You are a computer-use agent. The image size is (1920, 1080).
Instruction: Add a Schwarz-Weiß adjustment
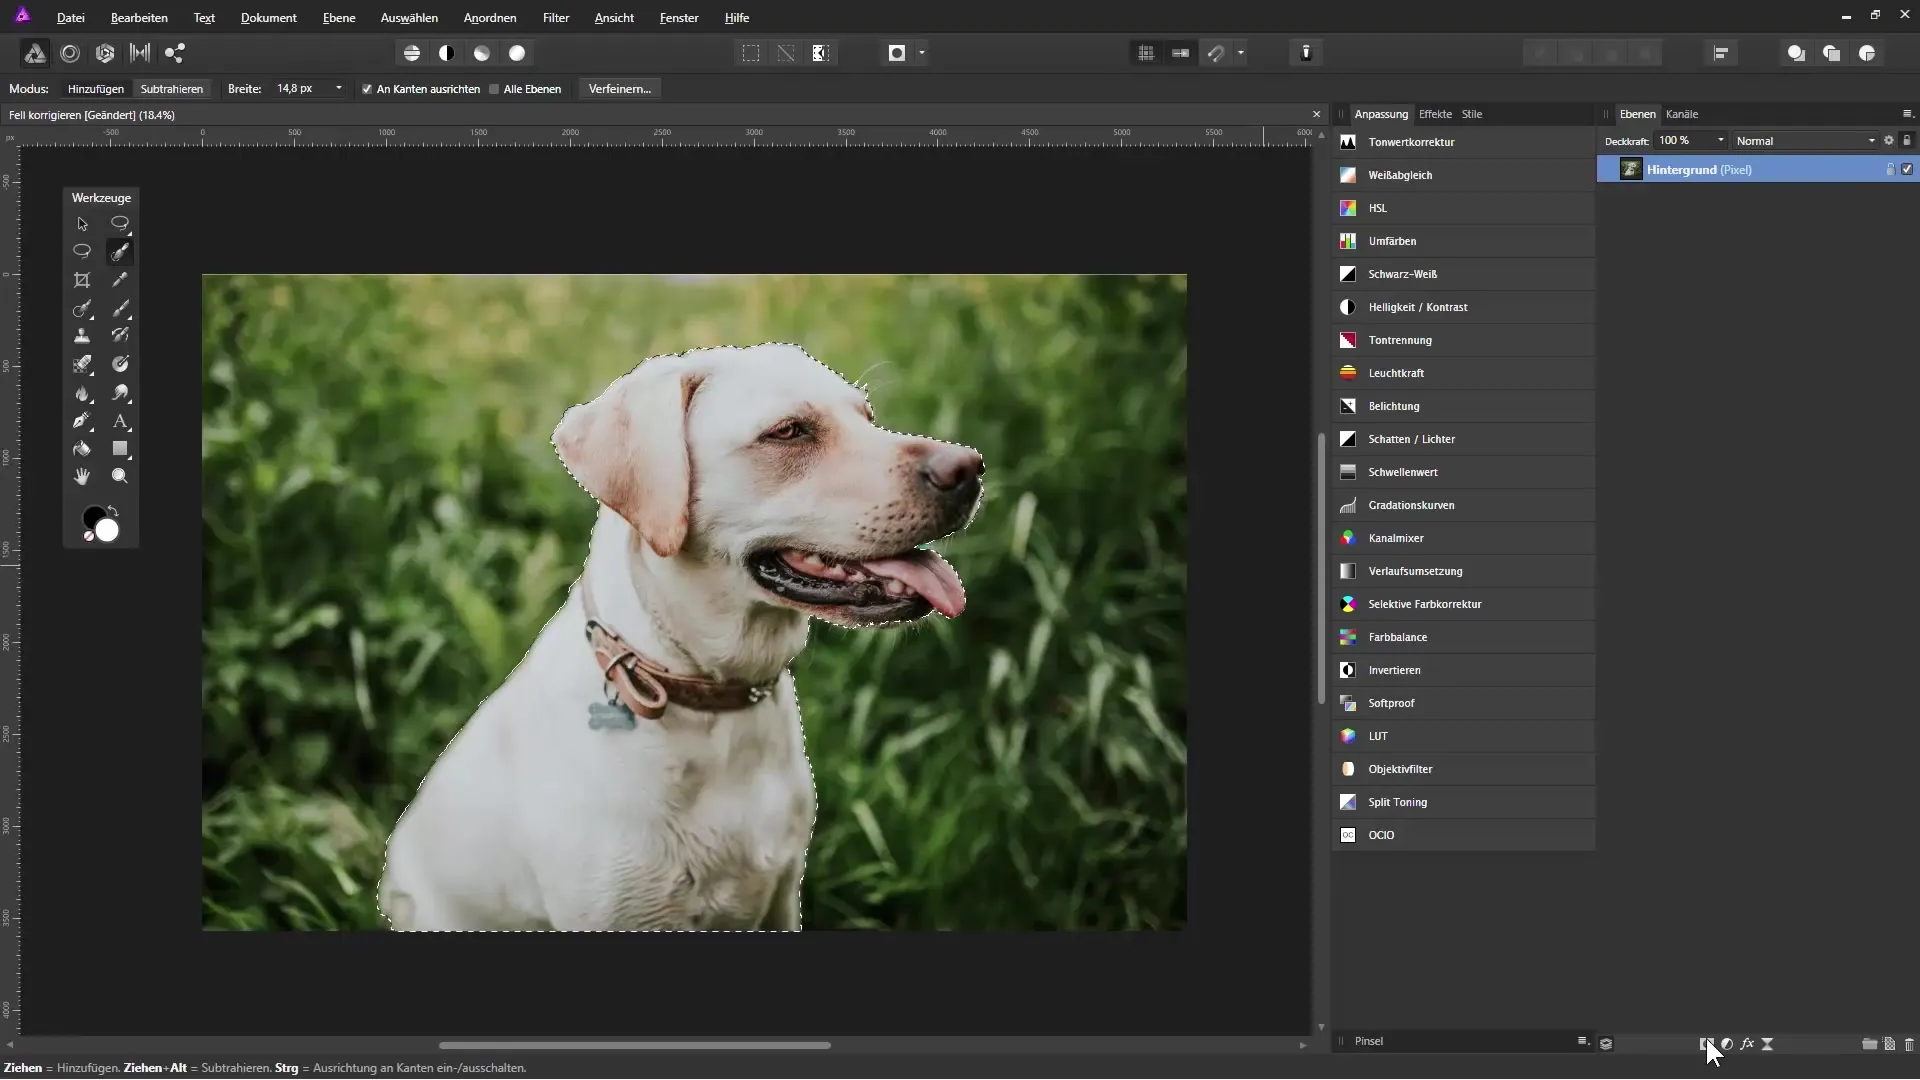click(x=1463, y=274)
